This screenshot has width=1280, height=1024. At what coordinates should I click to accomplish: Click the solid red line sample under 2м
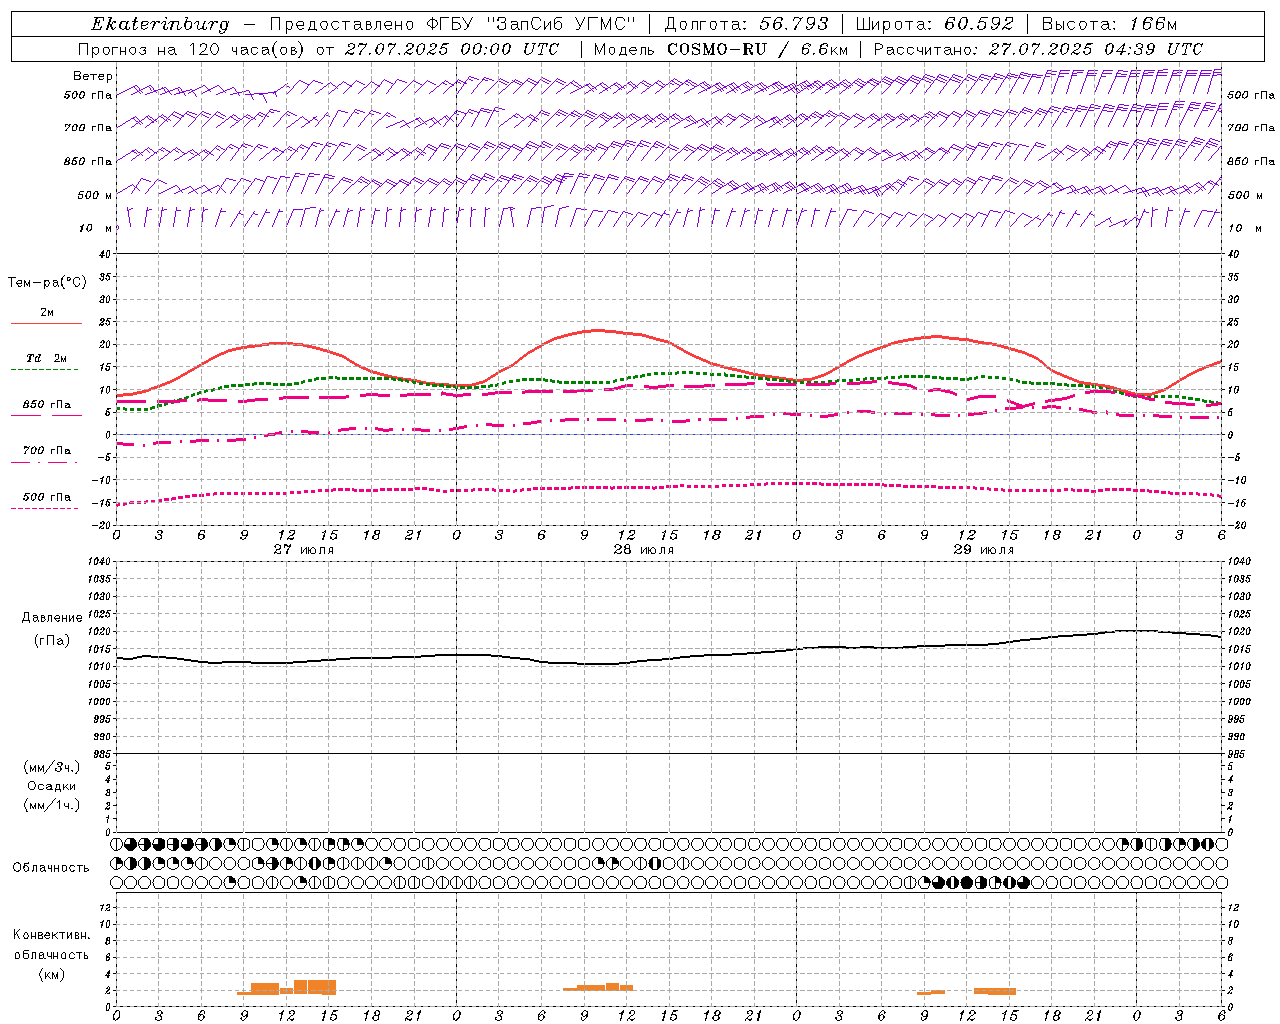[x=46, y=323]
